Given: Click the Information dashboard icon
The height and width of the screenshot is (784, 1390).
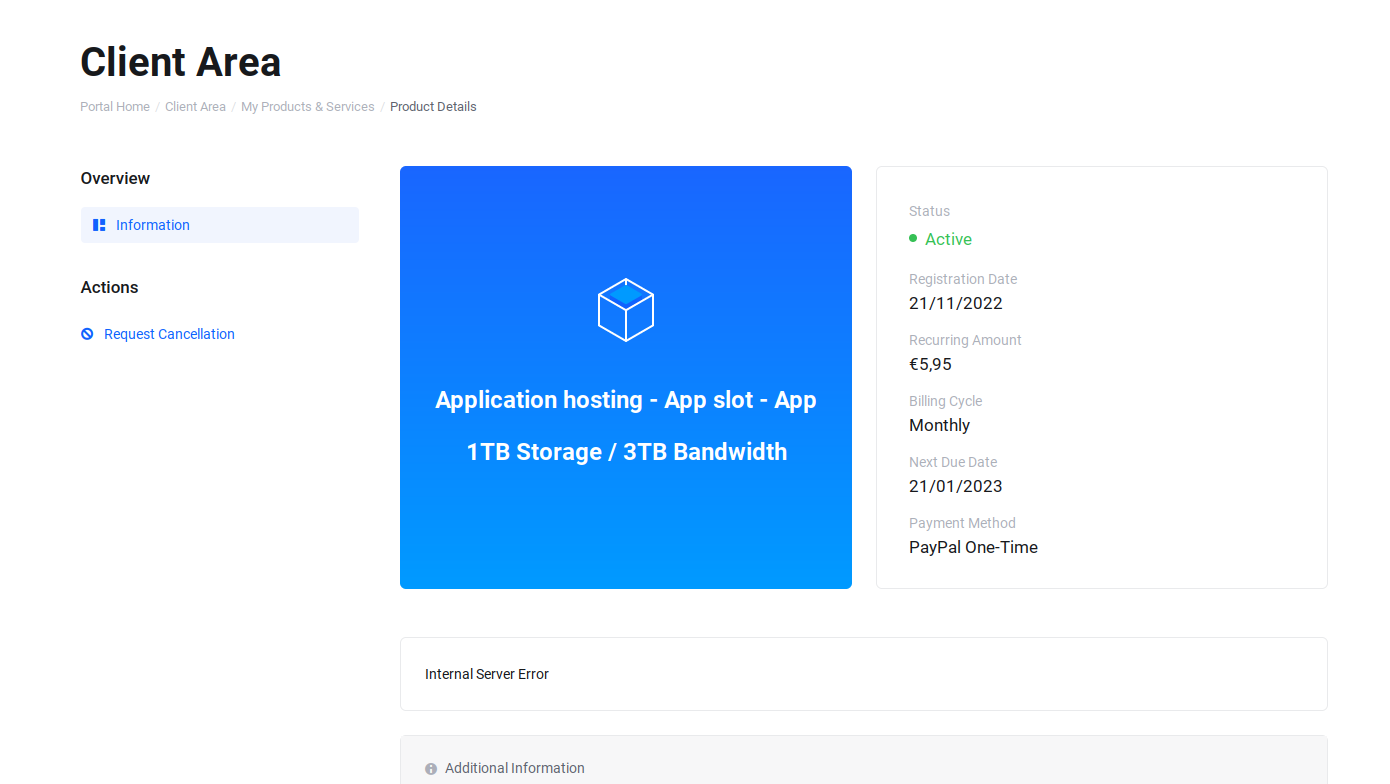Looking at the screenshot, I should coord(99,225).
